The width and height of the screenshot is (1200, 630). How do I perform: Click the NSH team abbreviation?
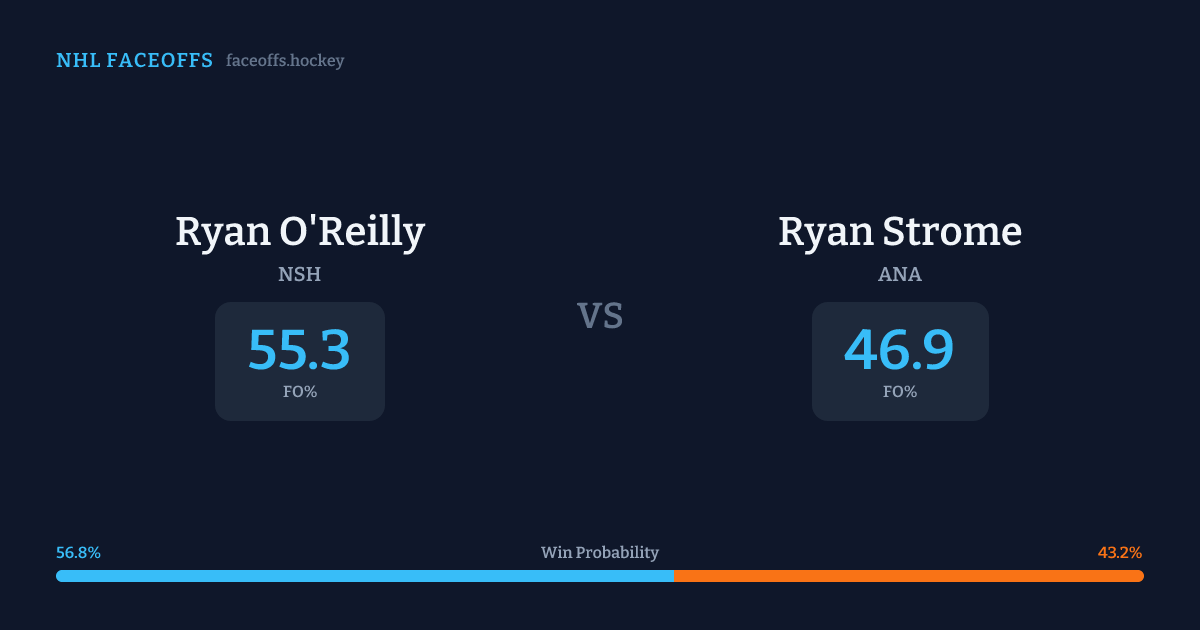pos(300,274)
